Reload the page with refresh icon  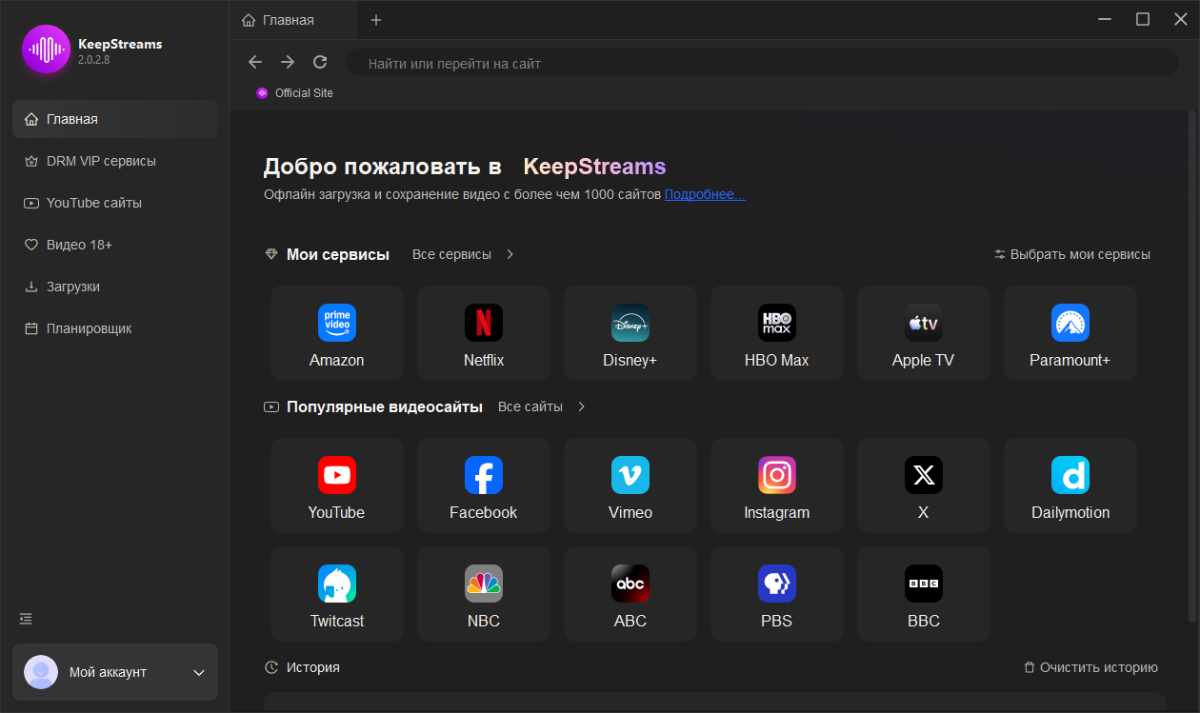[x=320, y=62]
